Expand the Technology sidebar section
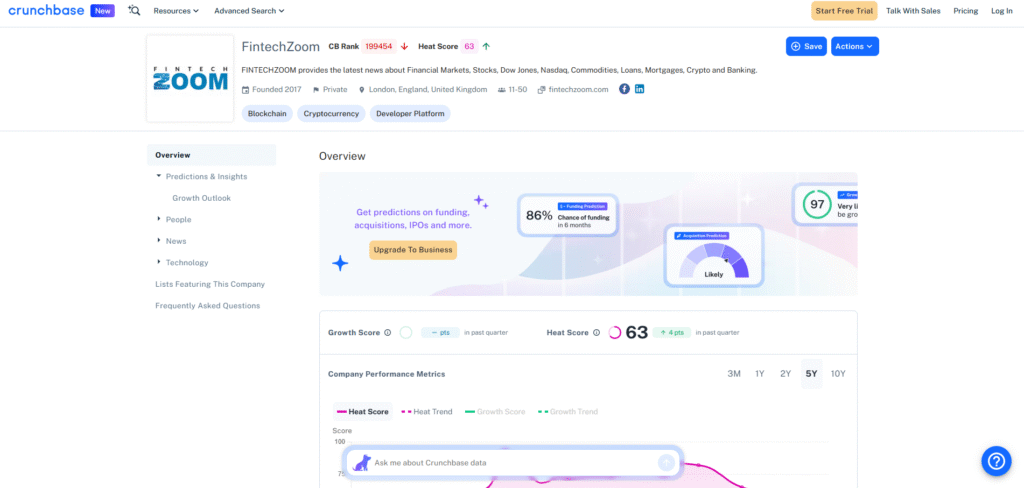The image size is (1024, 488). (159, 262)
